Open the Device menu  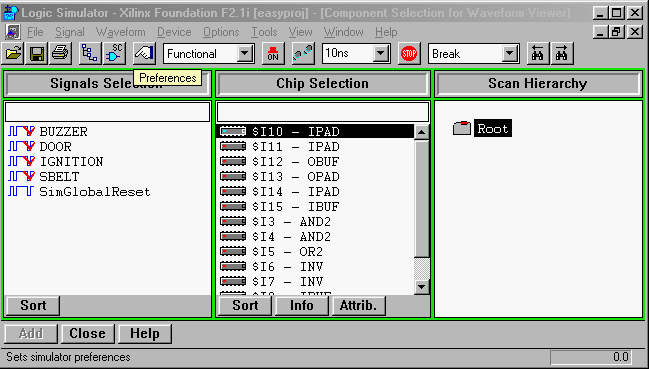point(174,32)
